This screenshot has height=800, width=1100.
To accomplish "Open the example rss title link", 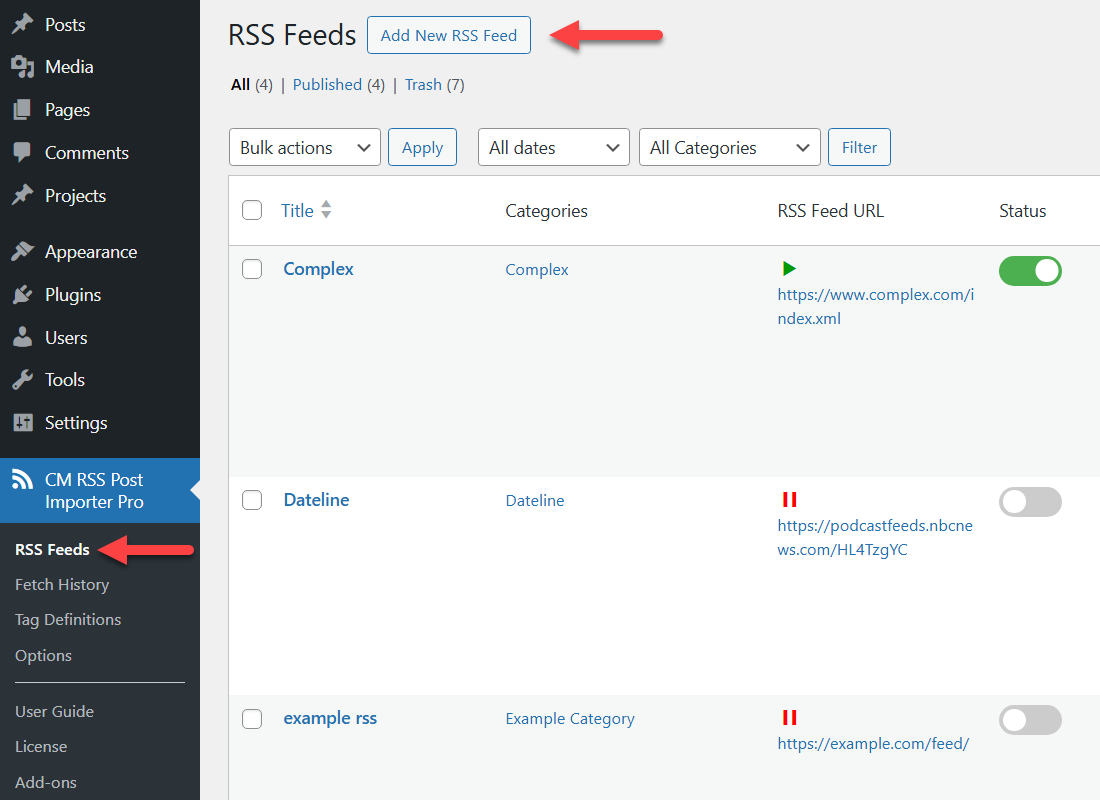I will click(x=330, y=718).
